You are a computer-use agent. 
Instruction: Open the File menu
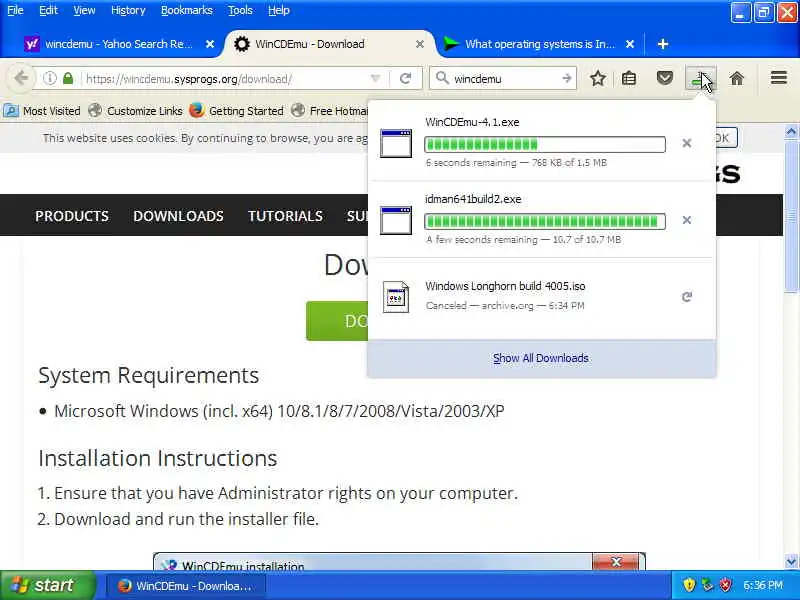click(x=15, y=10)
